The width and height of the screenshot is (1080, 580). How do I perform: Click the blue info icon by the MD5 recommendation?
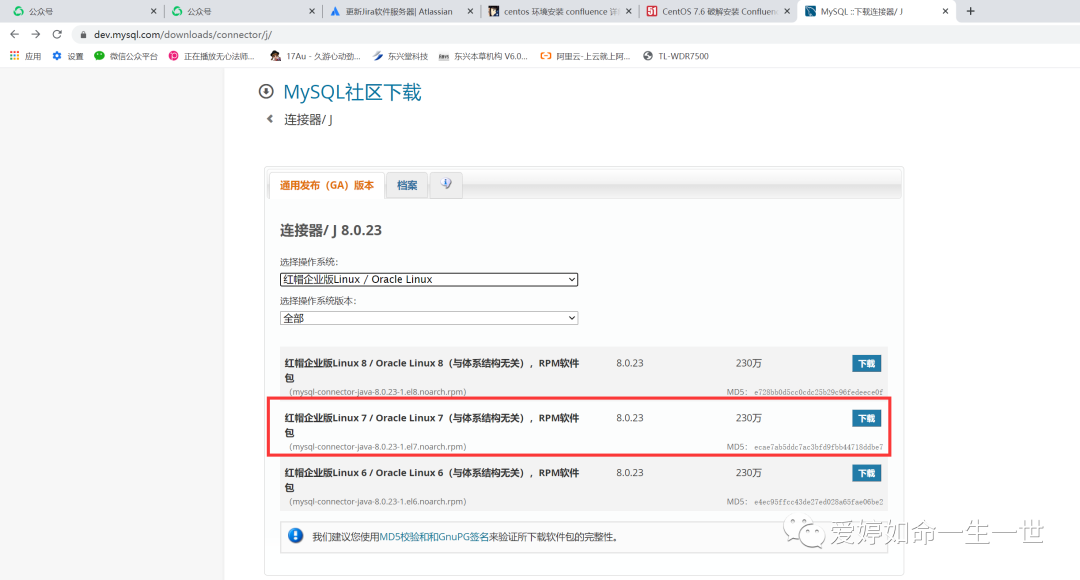pyautogui.click(x=295, y=535)
